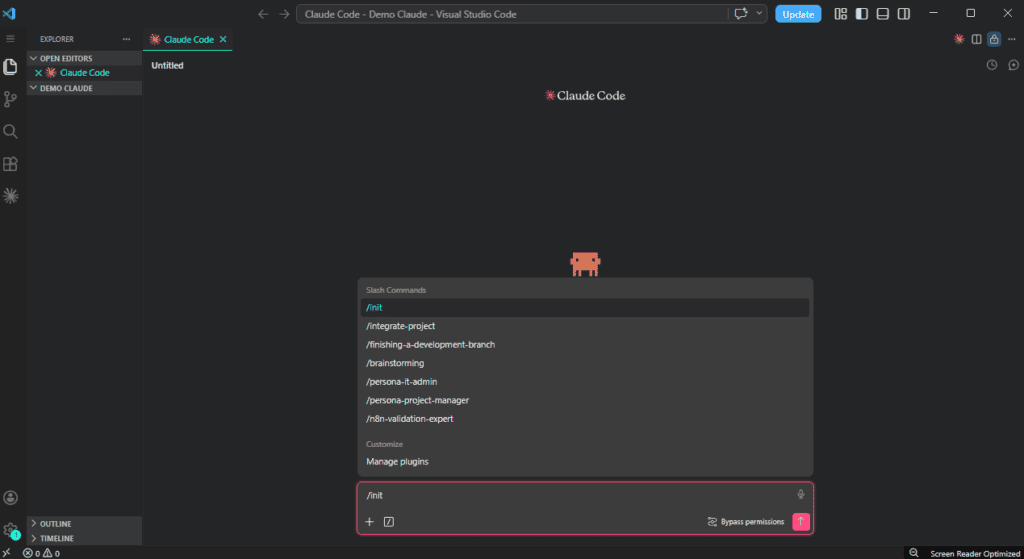Image resolution: width=1024 pixels, height=559 pixels.
Task: Choose /brainstorming from slash commands list
Action: (x=395, y=363)
